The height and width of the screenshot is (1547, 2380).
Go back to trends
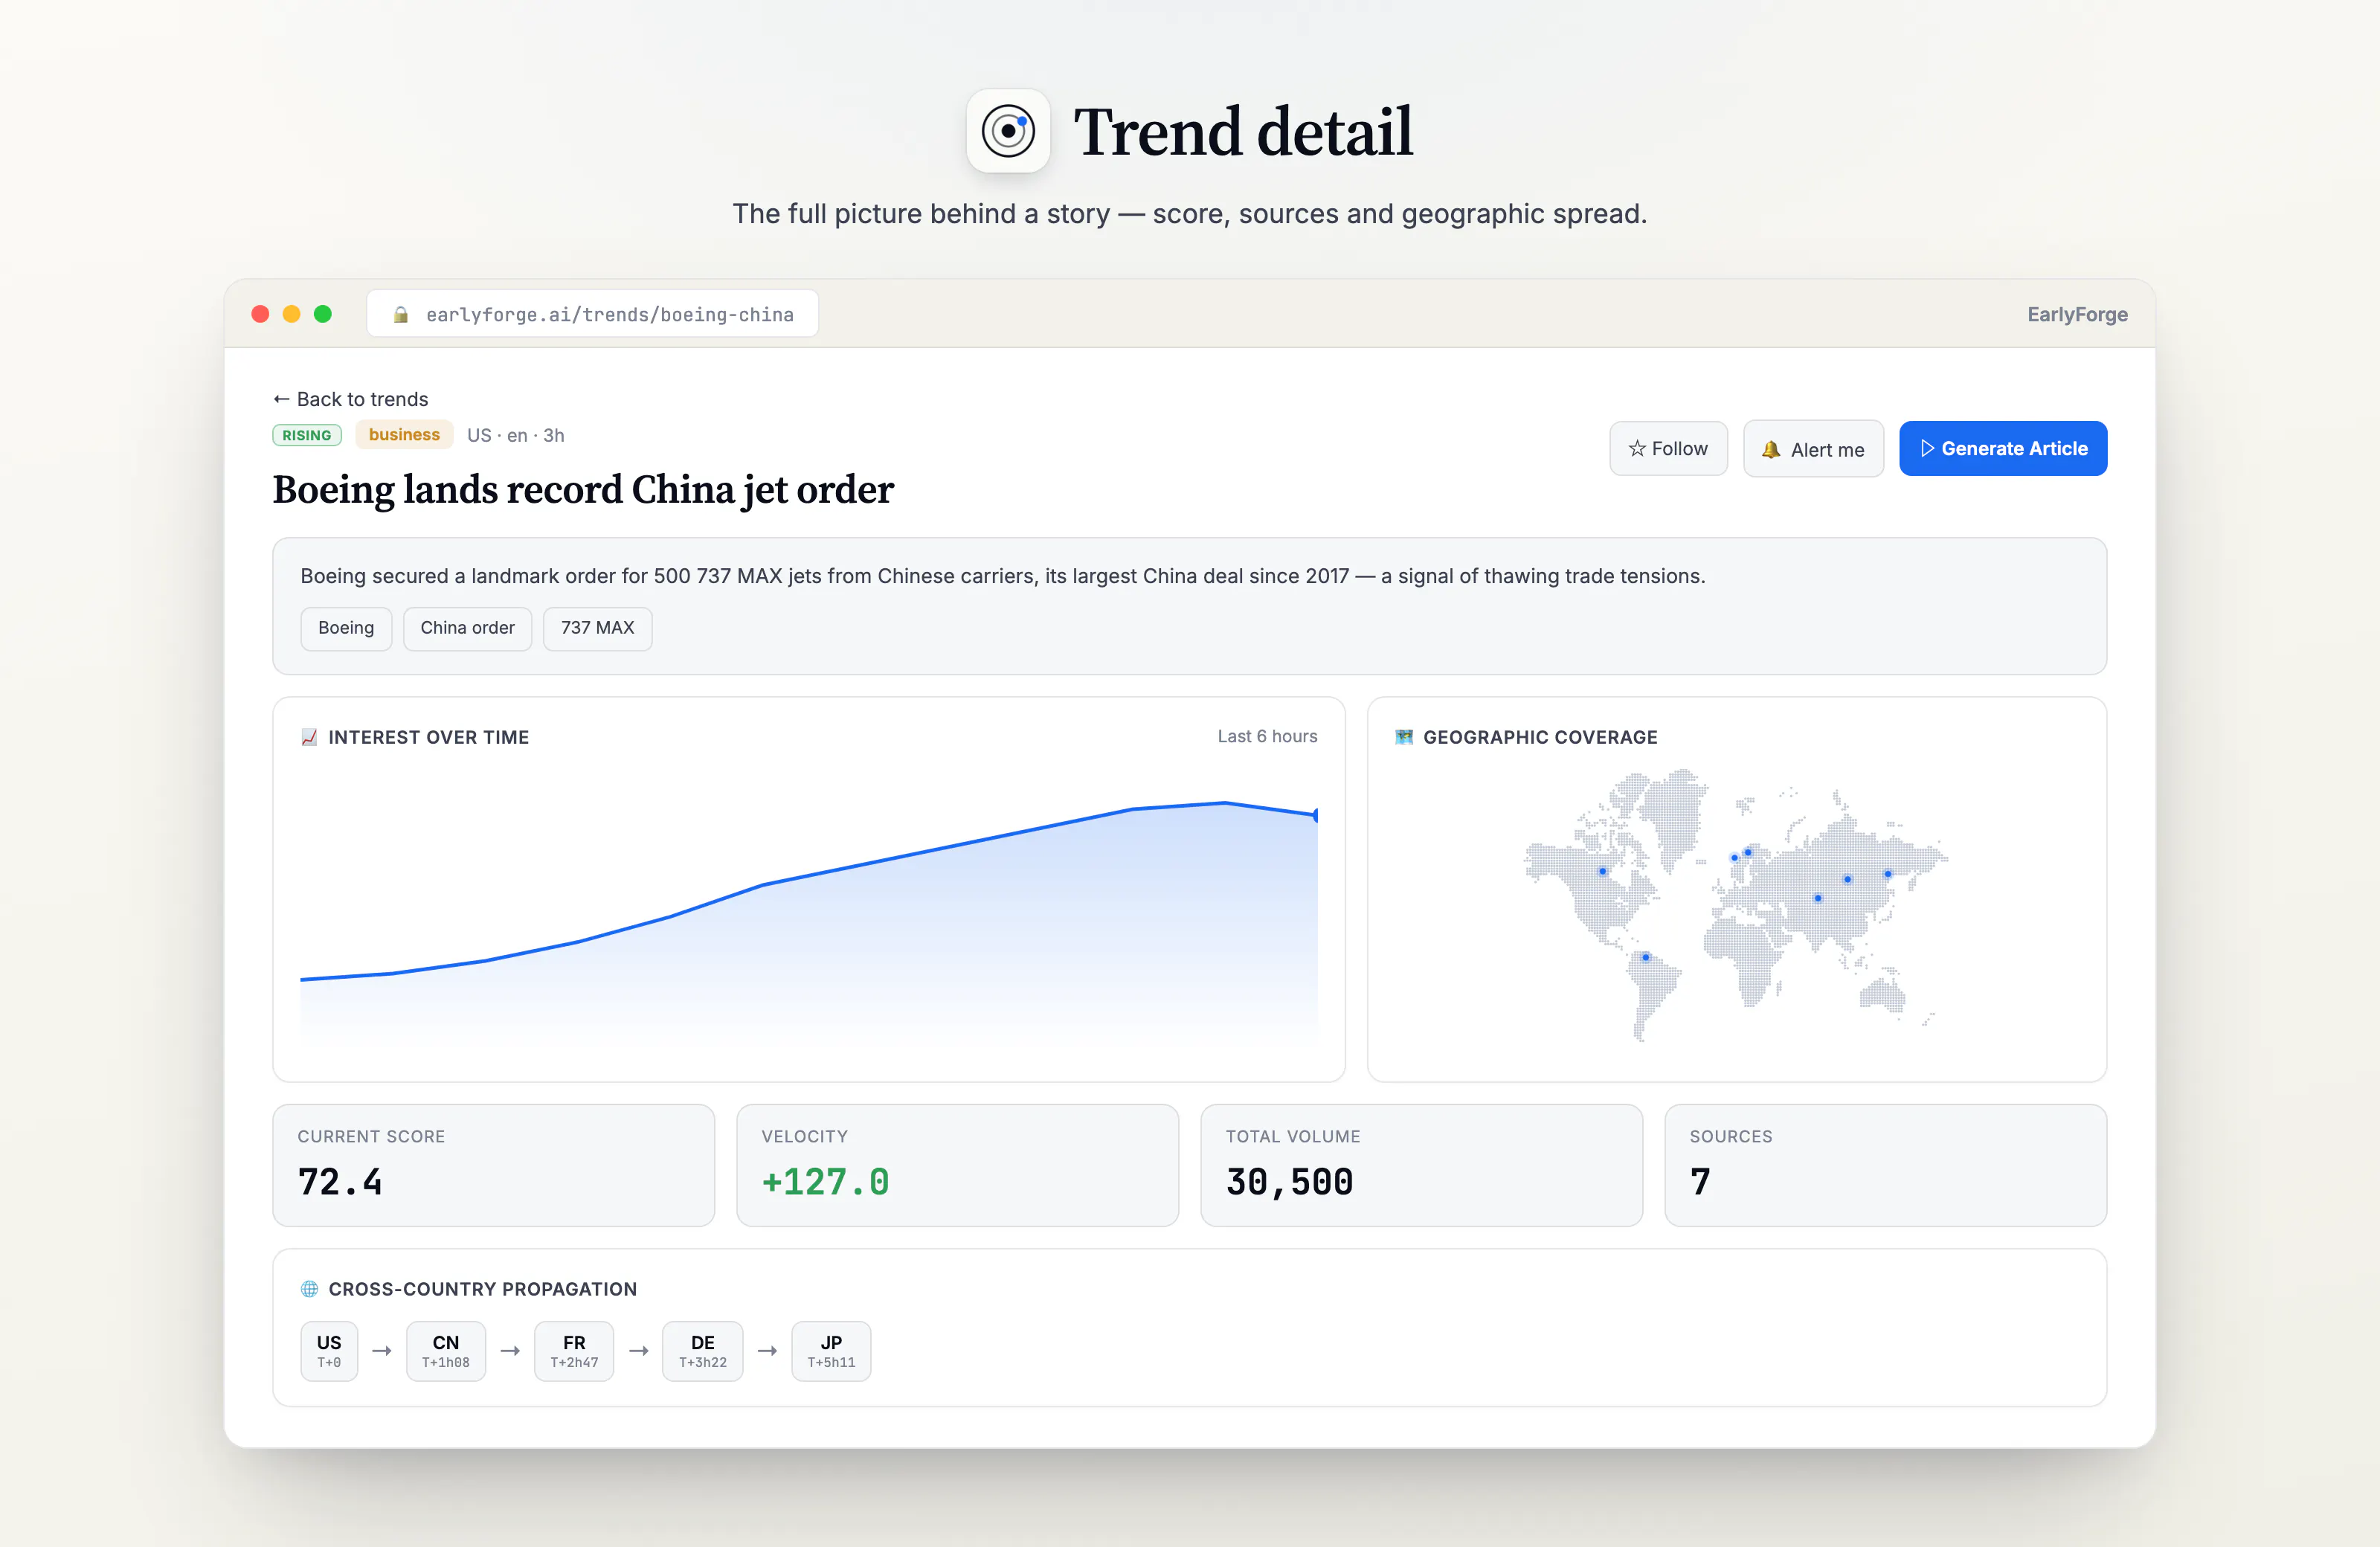pos(351,399)
